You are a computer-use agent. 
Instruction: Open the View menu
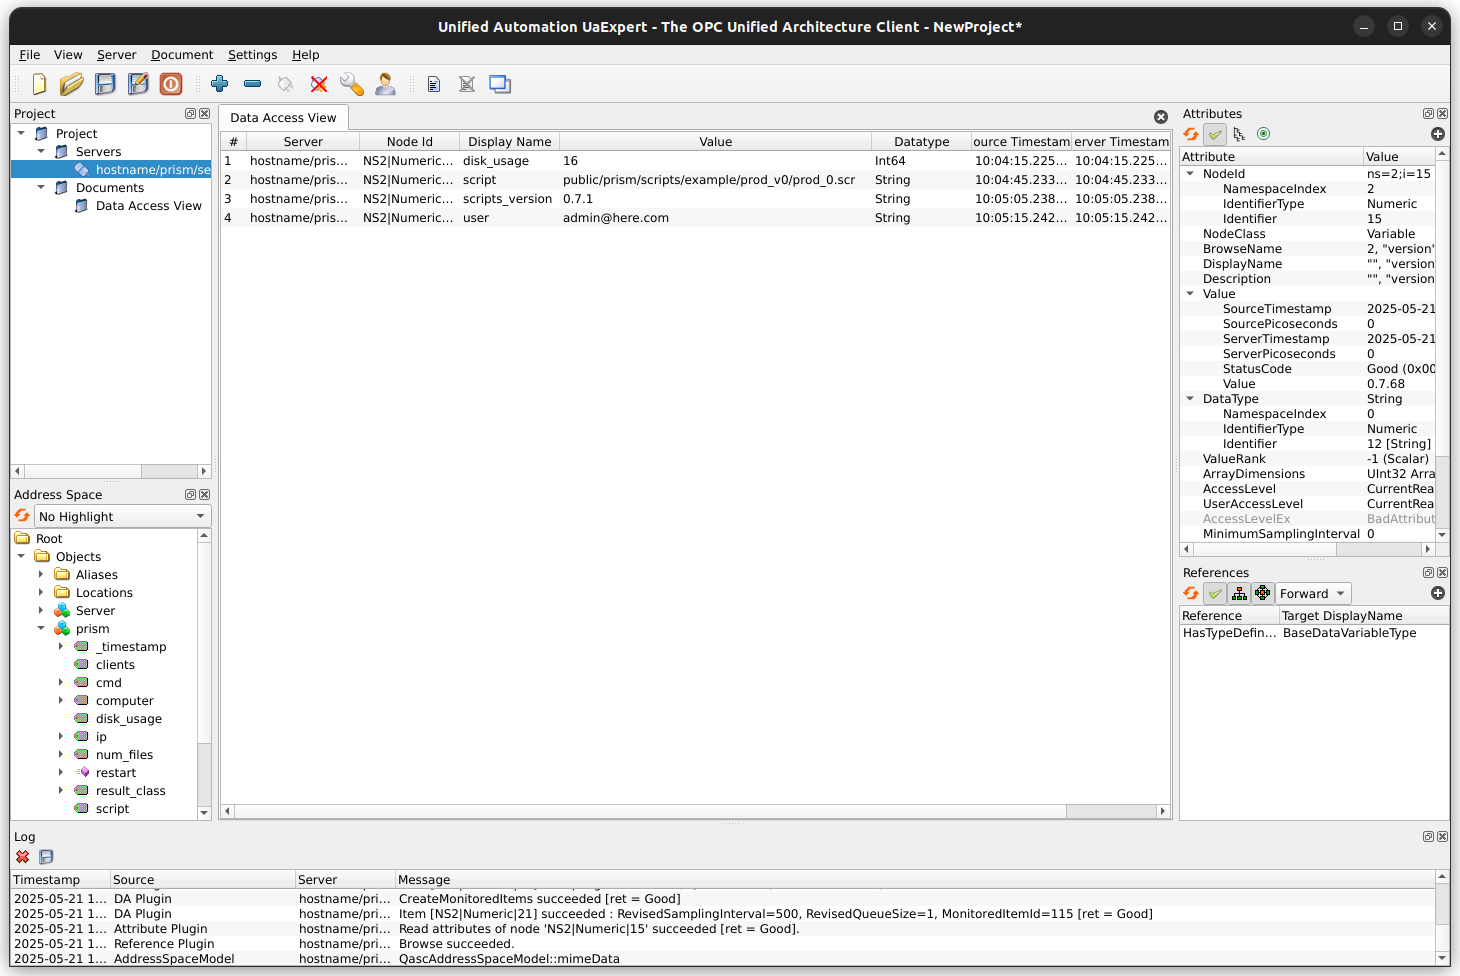click(x=68, y=55)
